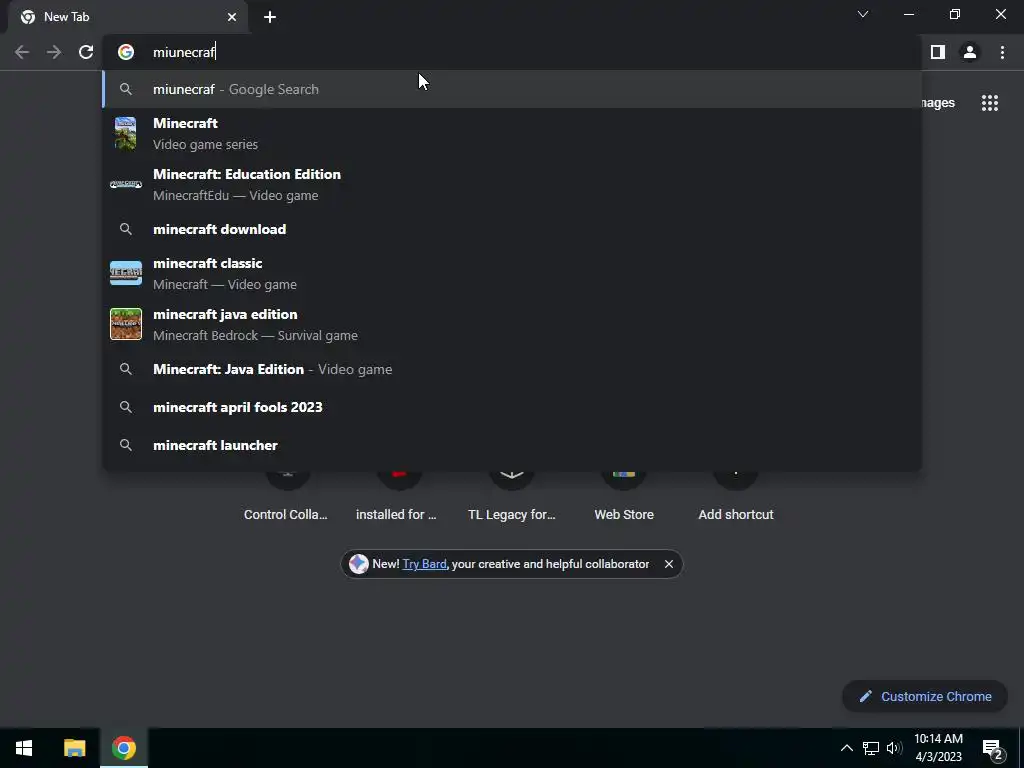This screenshot has width=1024, height=768.
Task: Click search icon beside 'minecraft launcher'
Action: pos(126,445)
